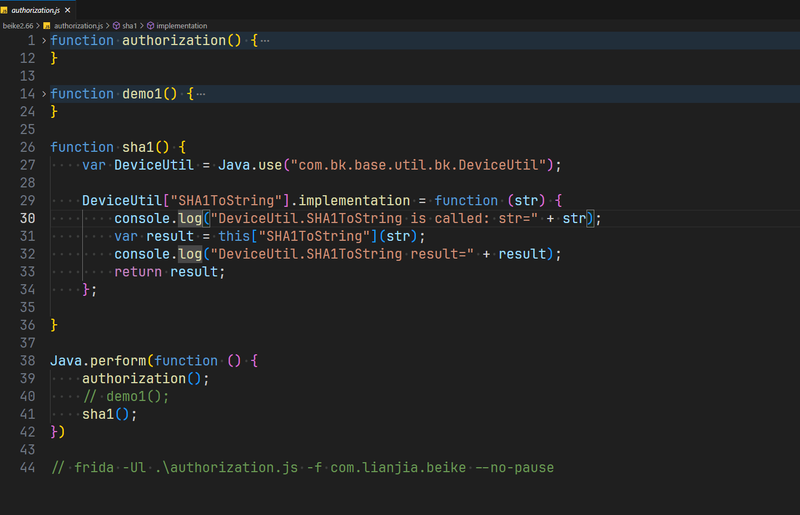Unfold the ellipsis after authorization() {
This screenshot has height=515, width=800.
(265, 41)
